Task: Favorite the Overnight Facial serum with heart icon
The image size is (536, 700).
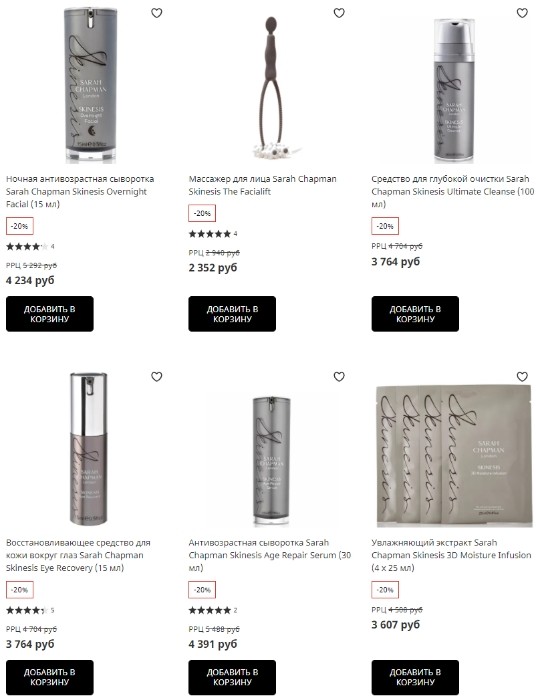Action: 156,13
